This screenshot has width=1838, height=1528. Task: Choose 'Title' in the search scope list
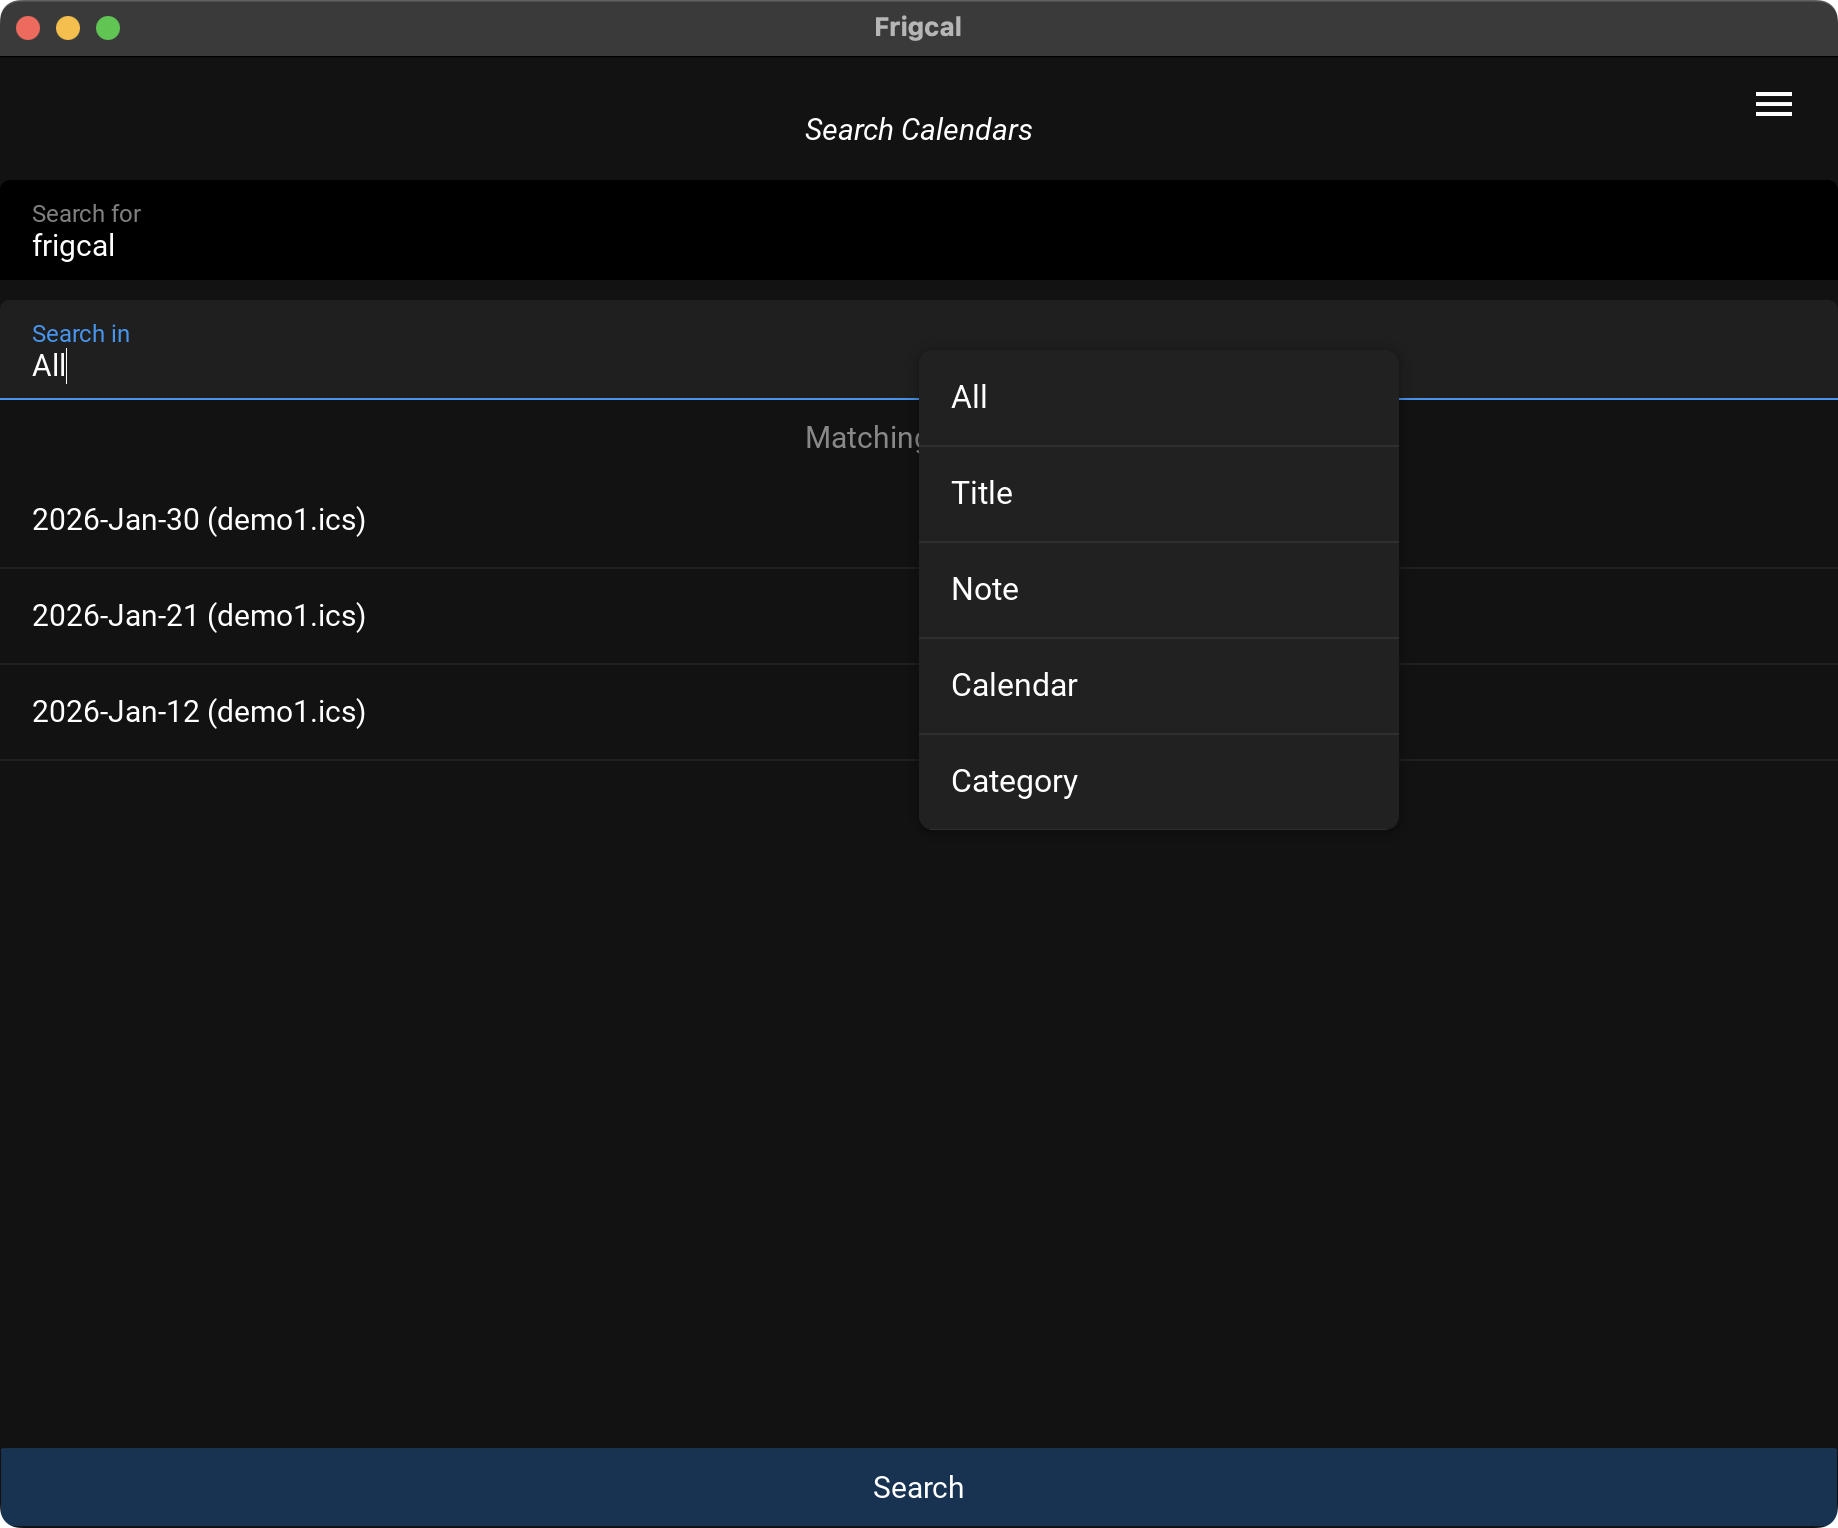pyautogui.click(x=1158, y=493)
